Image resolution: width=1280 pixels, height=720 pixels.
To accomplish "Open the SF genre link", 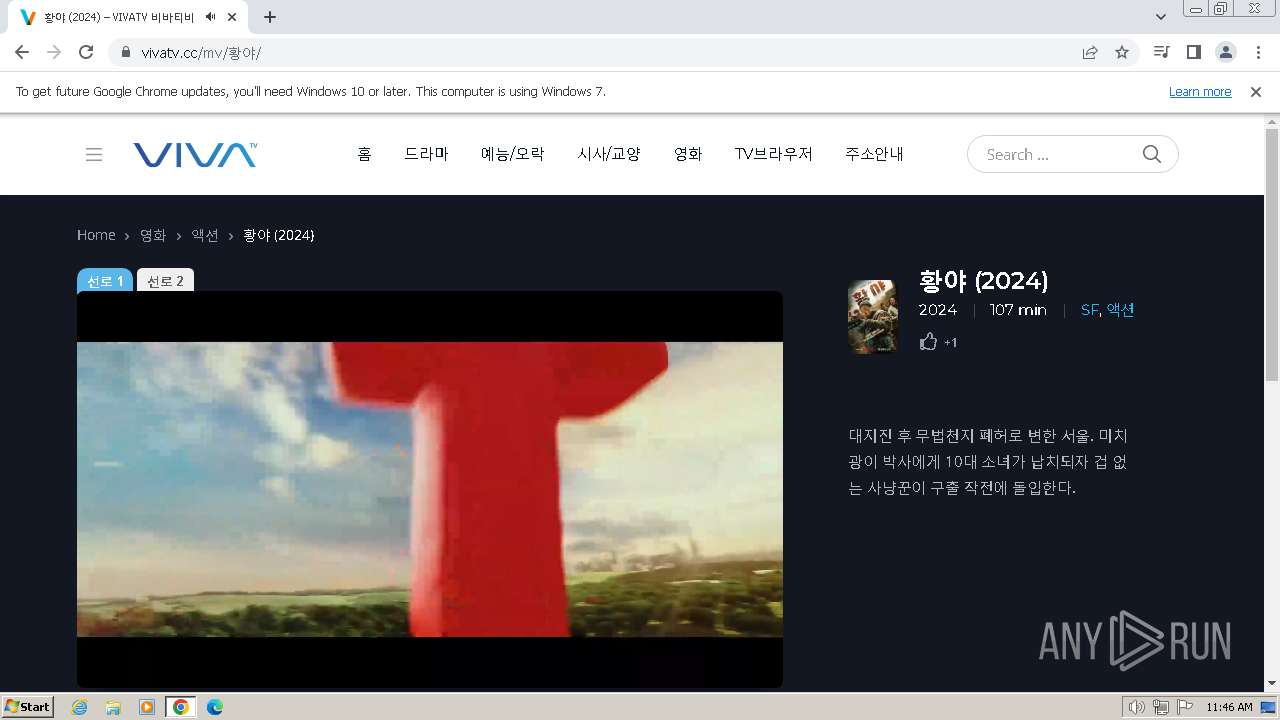I will pos(1089,310).
